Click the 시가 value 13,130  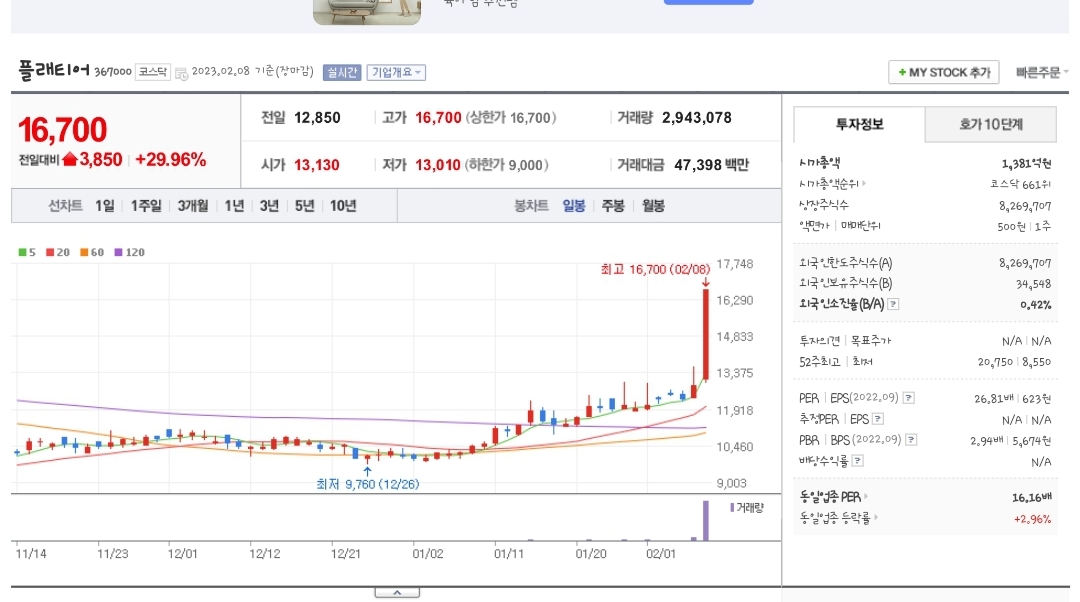click(317, 165)
